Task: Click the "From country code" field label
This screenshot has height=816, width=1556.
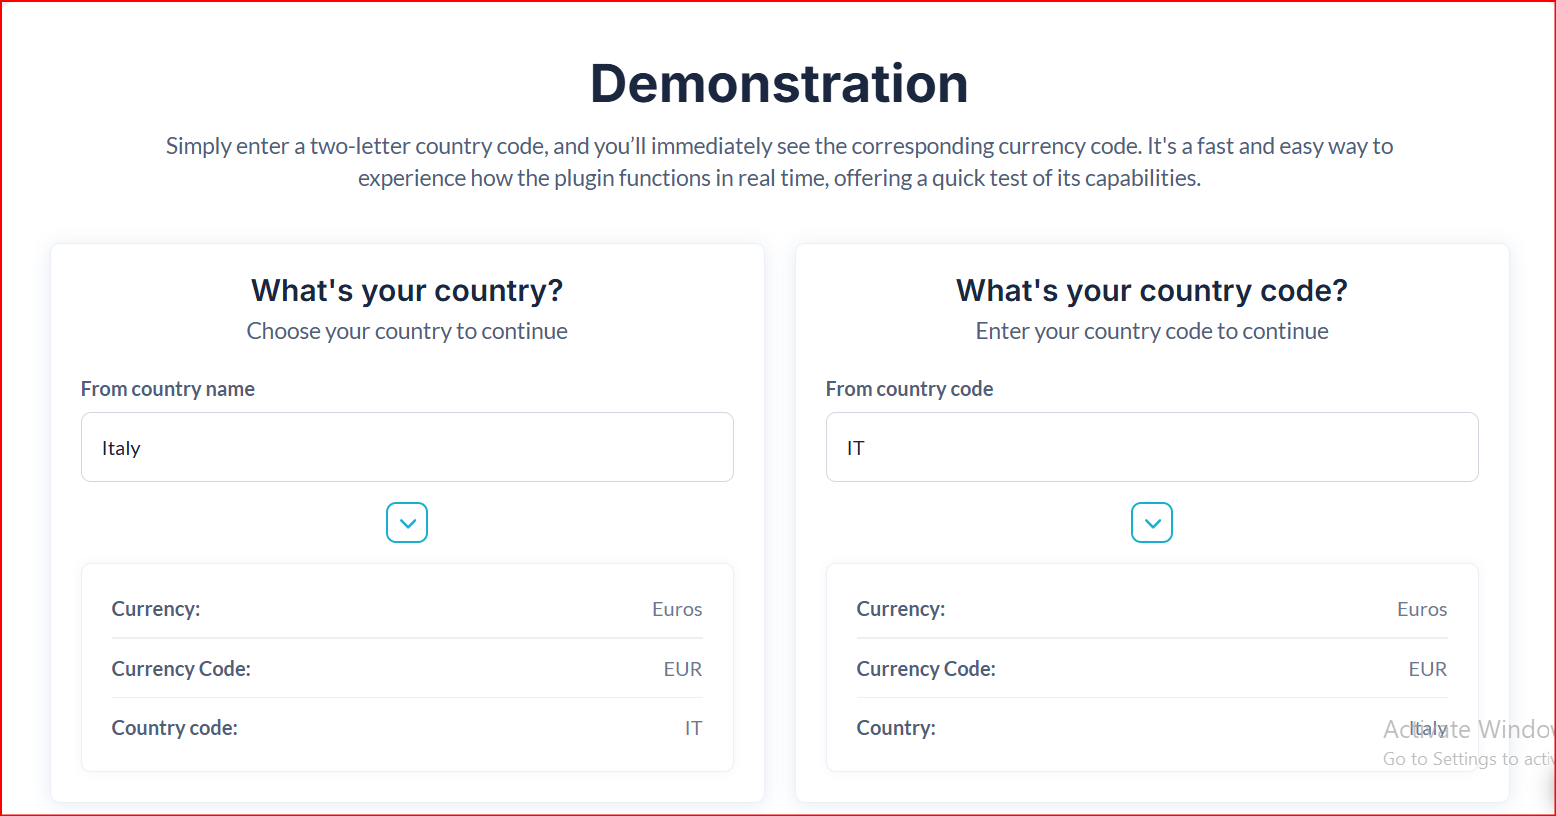Action: pyautogui.click(x=909, y=389)
